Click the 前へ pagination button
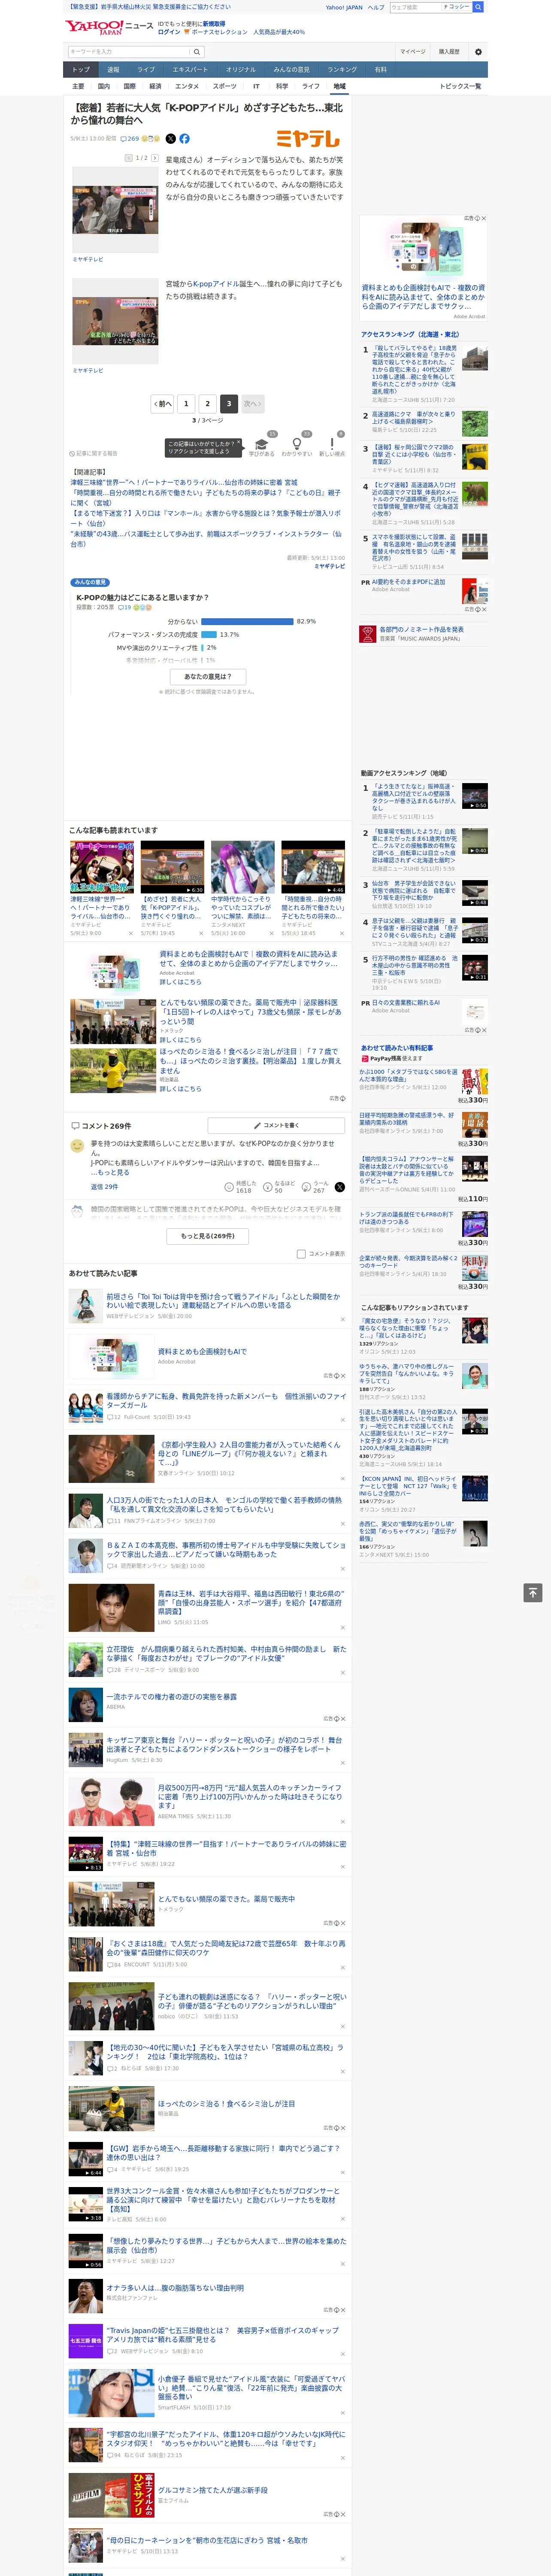The image size is (551, 2576). 162,404
